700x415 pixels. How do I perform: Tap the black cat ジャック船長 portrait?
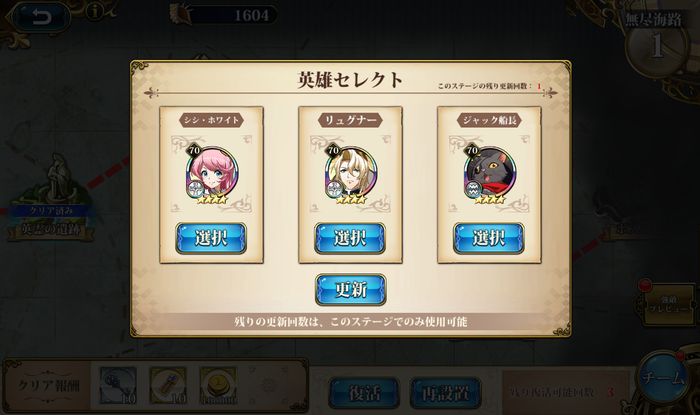pos(490,174)
